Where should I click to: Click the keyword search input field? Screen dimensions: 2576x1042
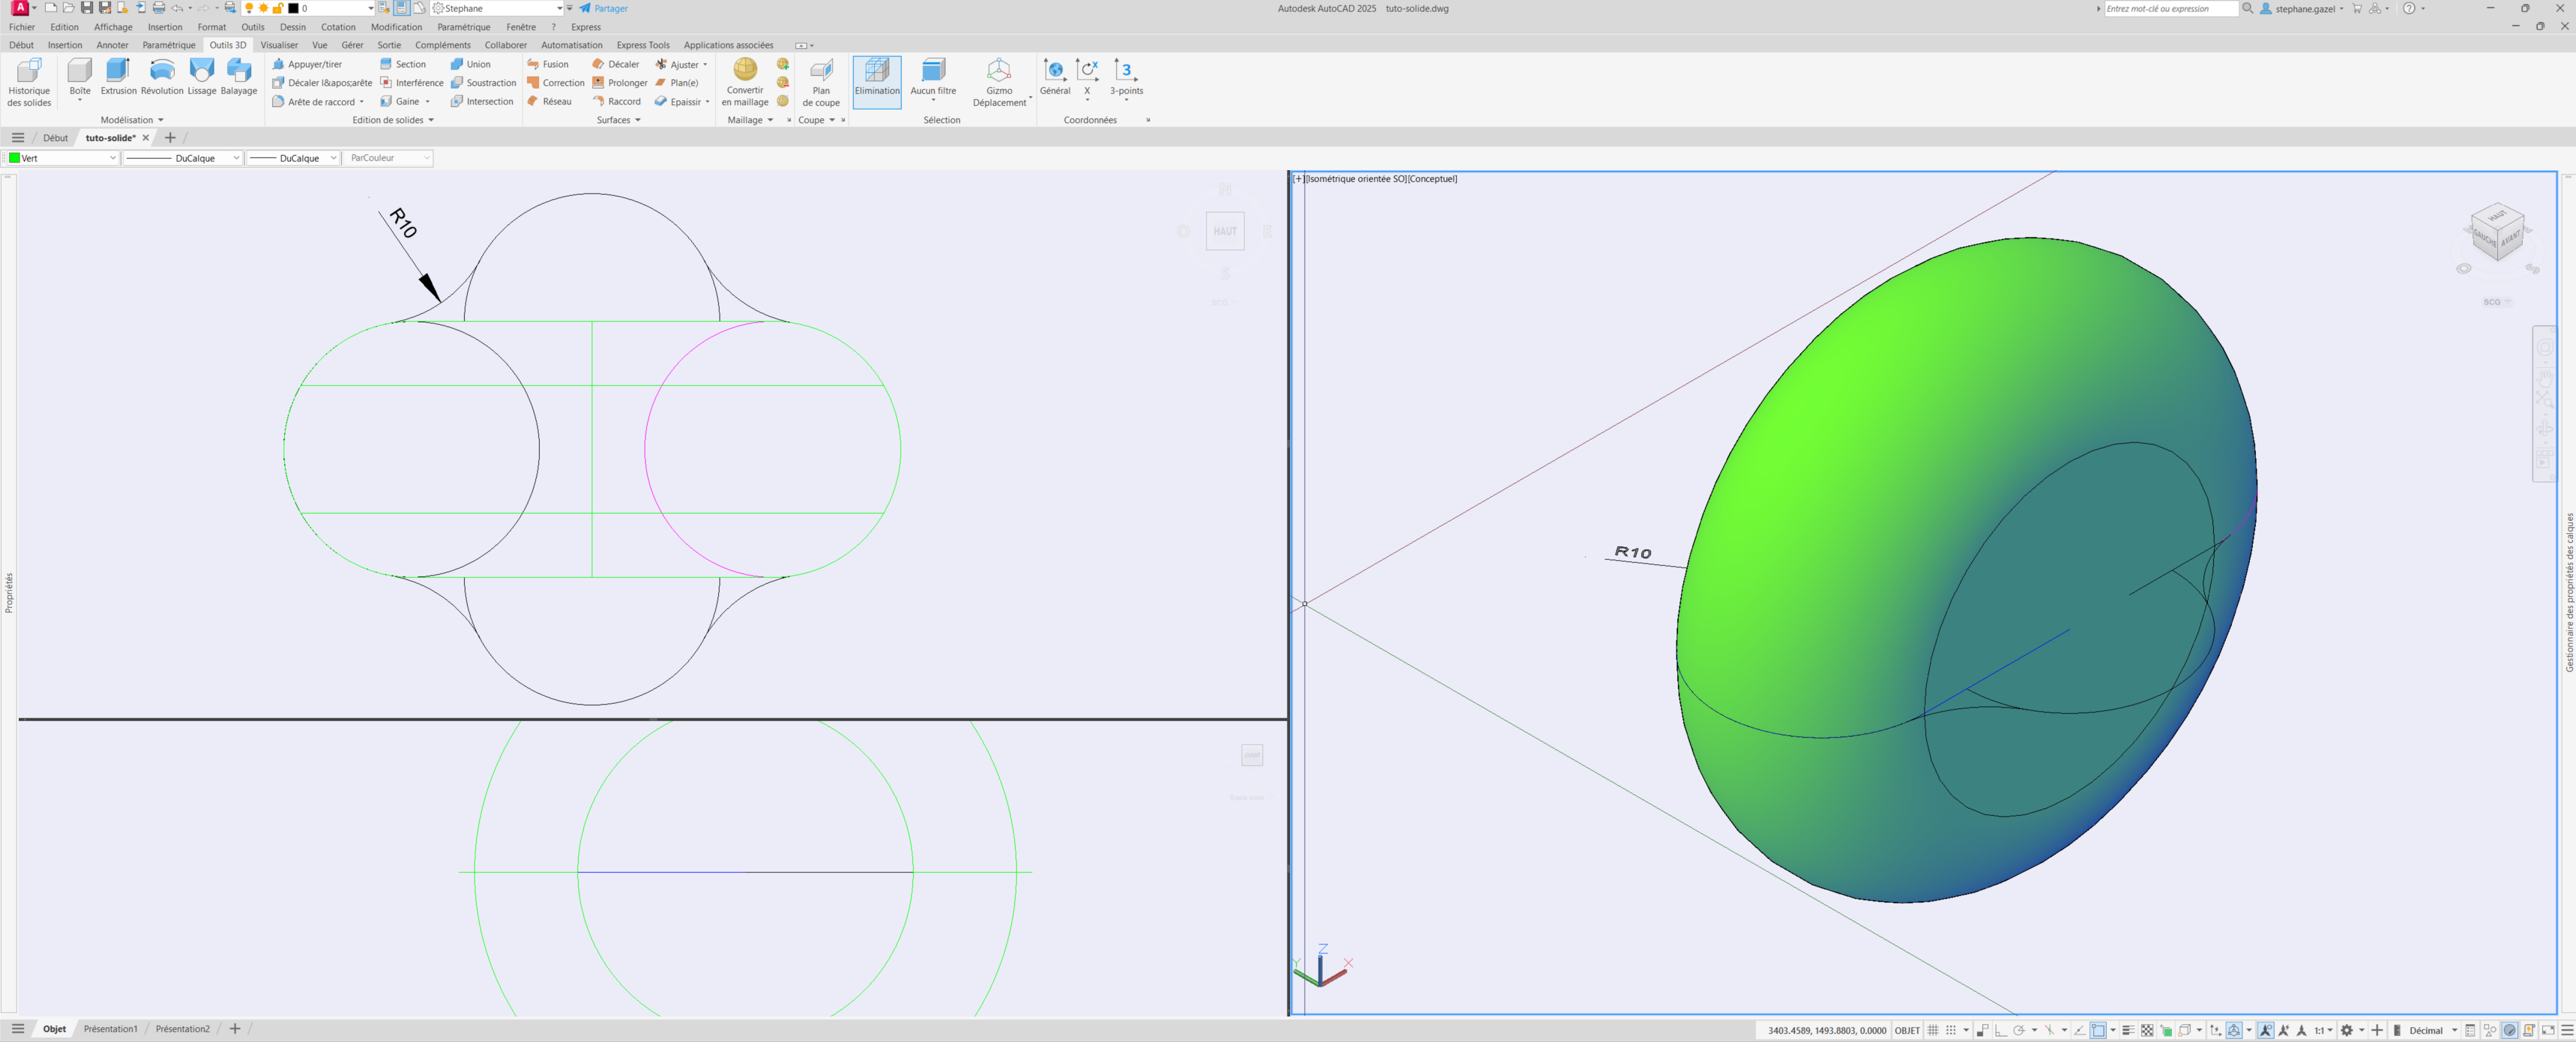[2170, 8]
